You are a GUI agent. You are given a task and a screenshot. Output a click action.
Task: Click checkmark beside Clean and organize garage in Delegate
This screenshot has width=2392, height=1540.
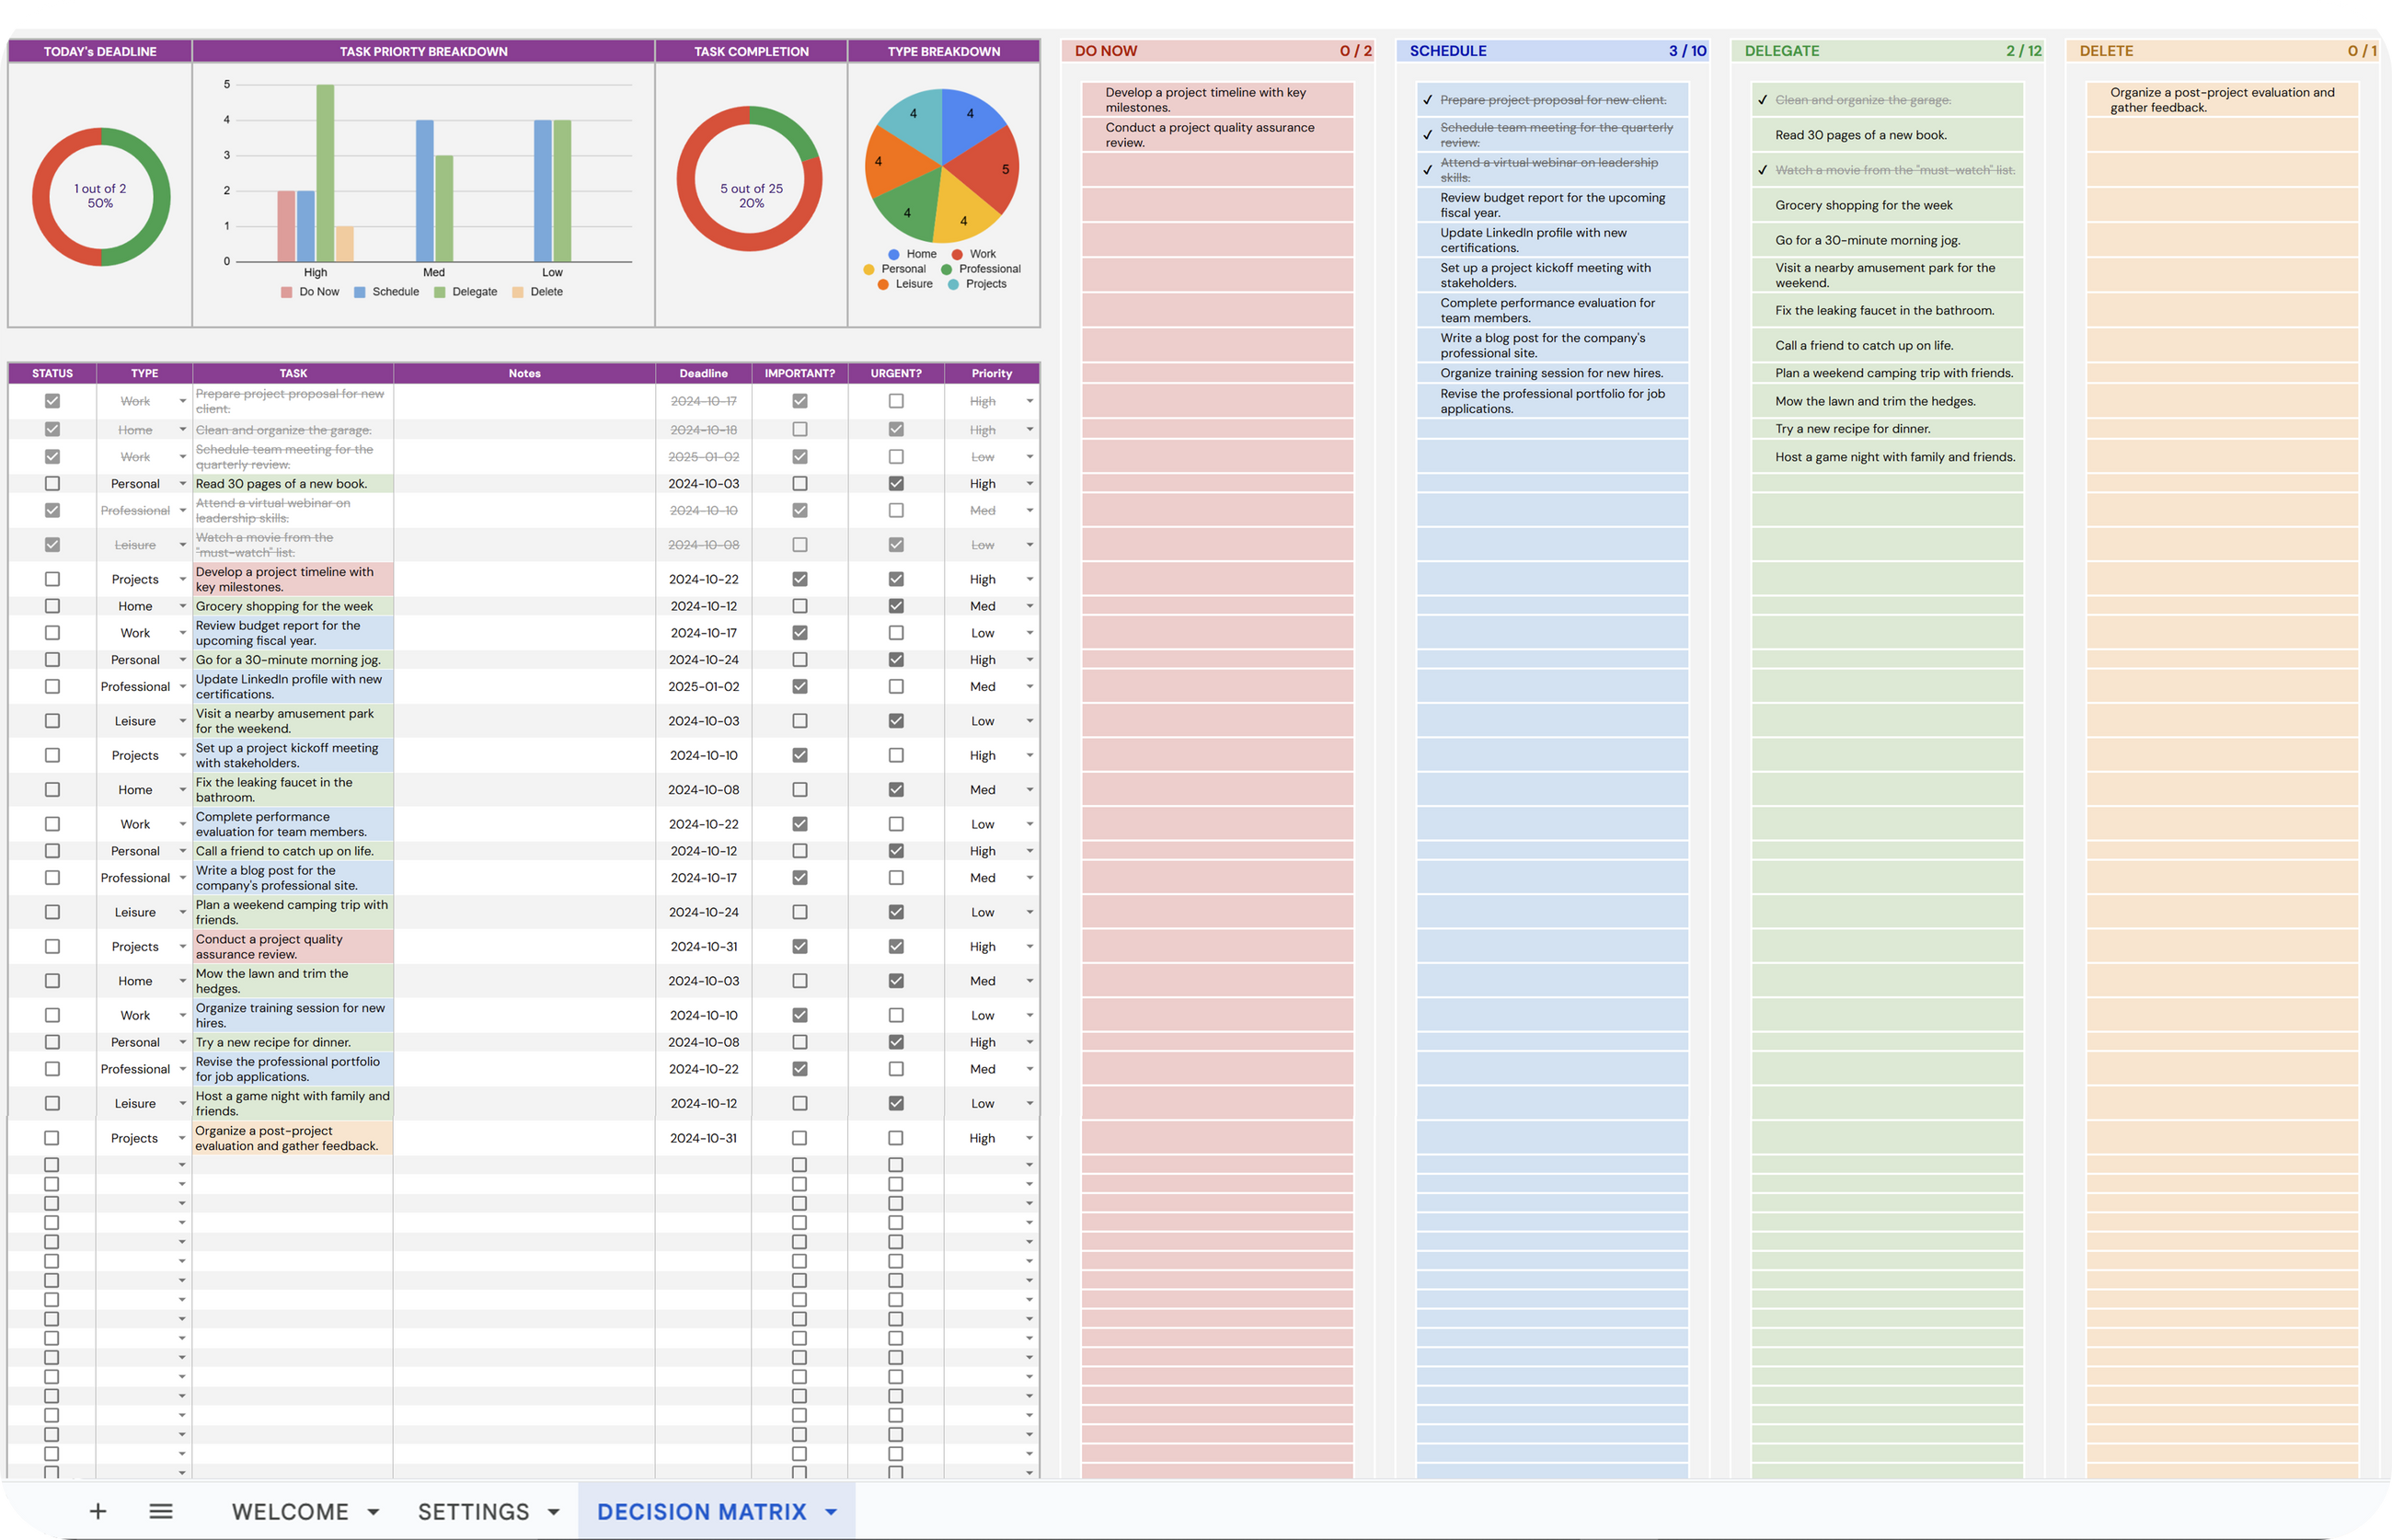click(1763, 100)
